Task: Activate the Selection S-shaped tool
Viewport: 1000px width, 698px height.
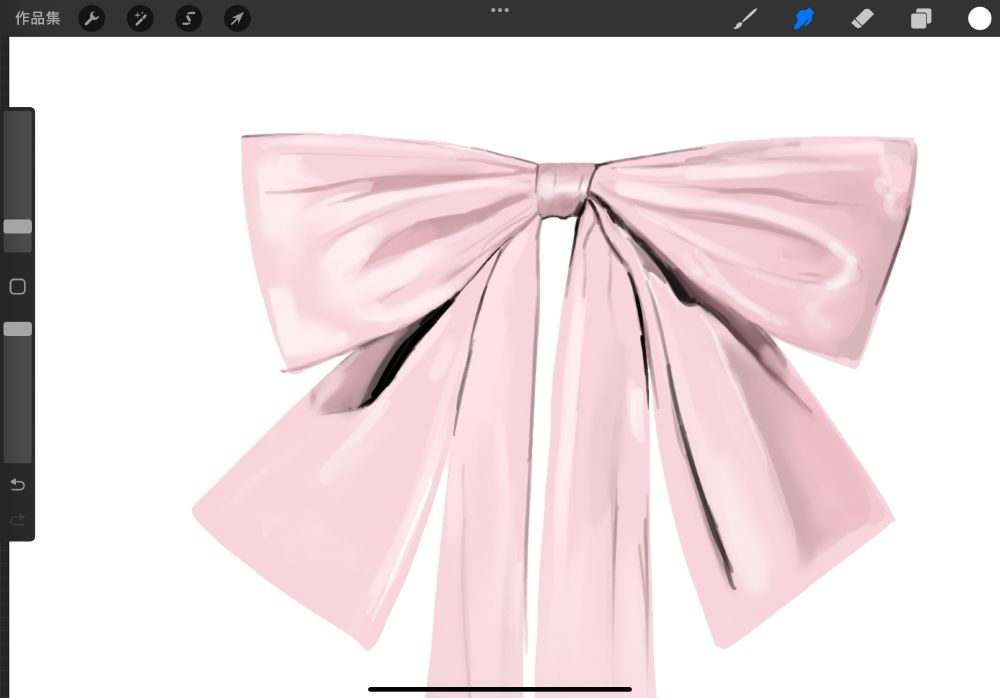Action: pos(189,19)
